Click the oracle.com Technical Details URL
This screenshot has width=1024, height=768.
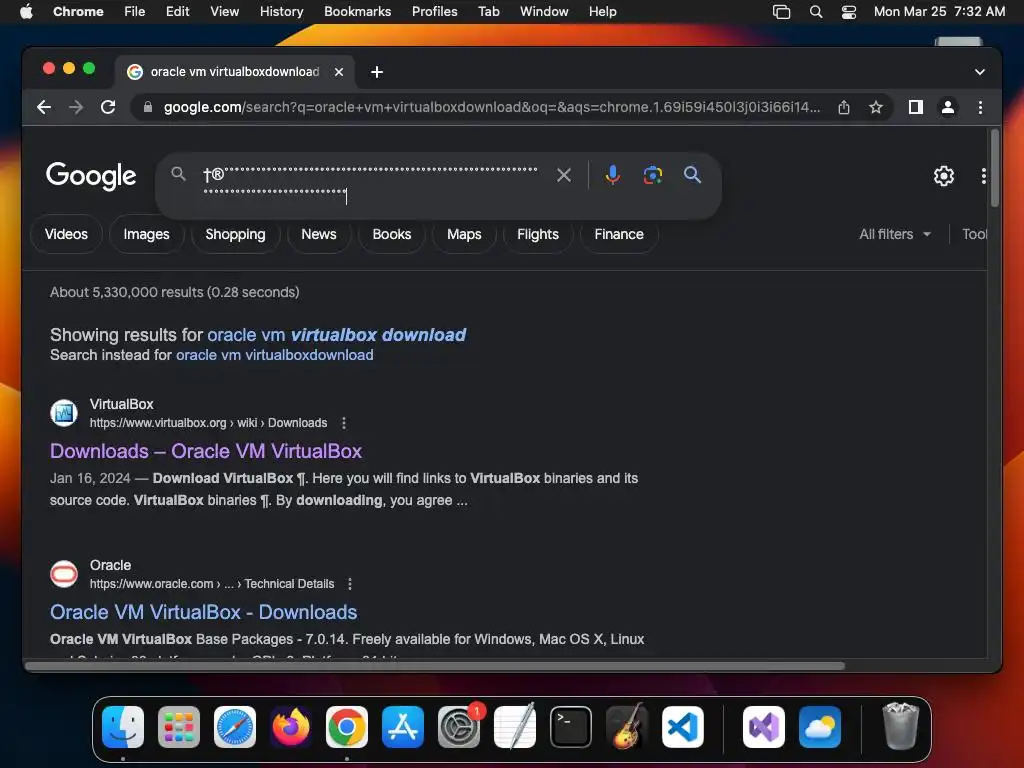pos(212,584)
